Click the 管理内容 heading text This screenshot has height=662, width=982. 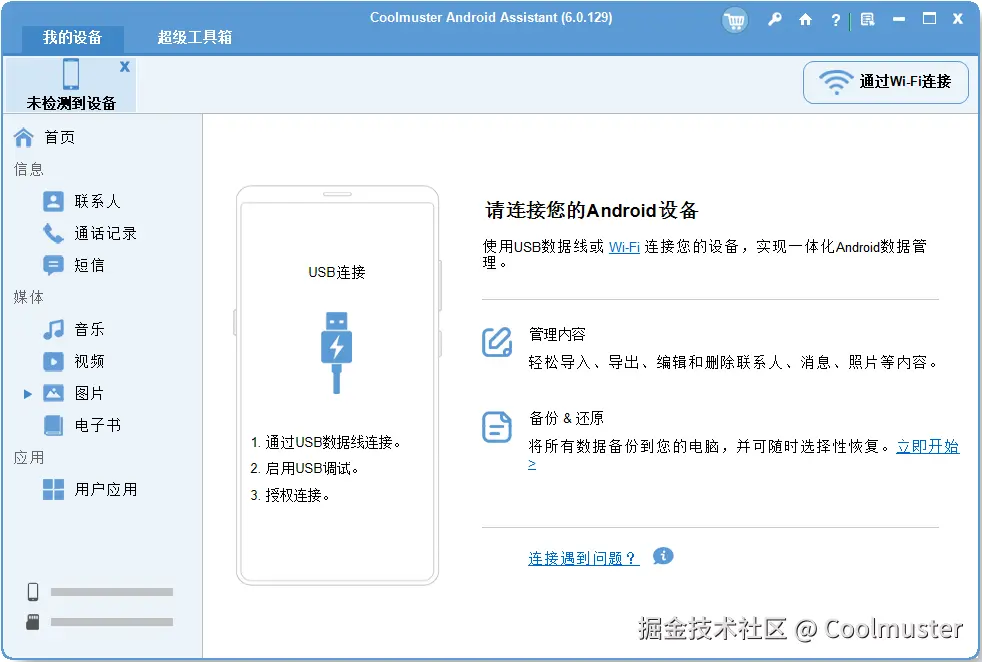[557, 334]
